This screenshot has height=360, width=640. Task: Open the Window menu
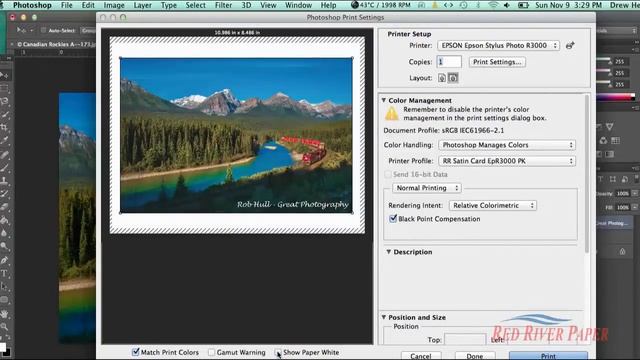tap(298, 5)
